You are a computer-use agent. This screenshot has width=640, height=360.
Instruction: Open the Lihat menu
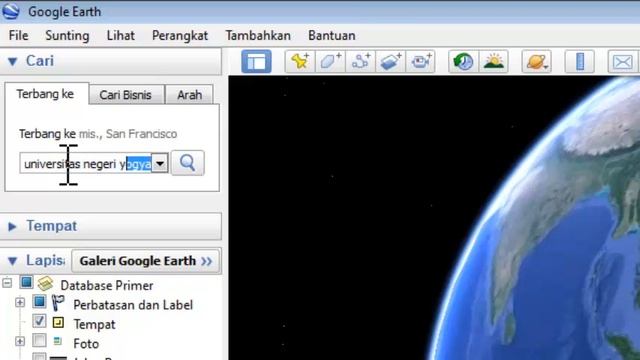coord(121,36)
